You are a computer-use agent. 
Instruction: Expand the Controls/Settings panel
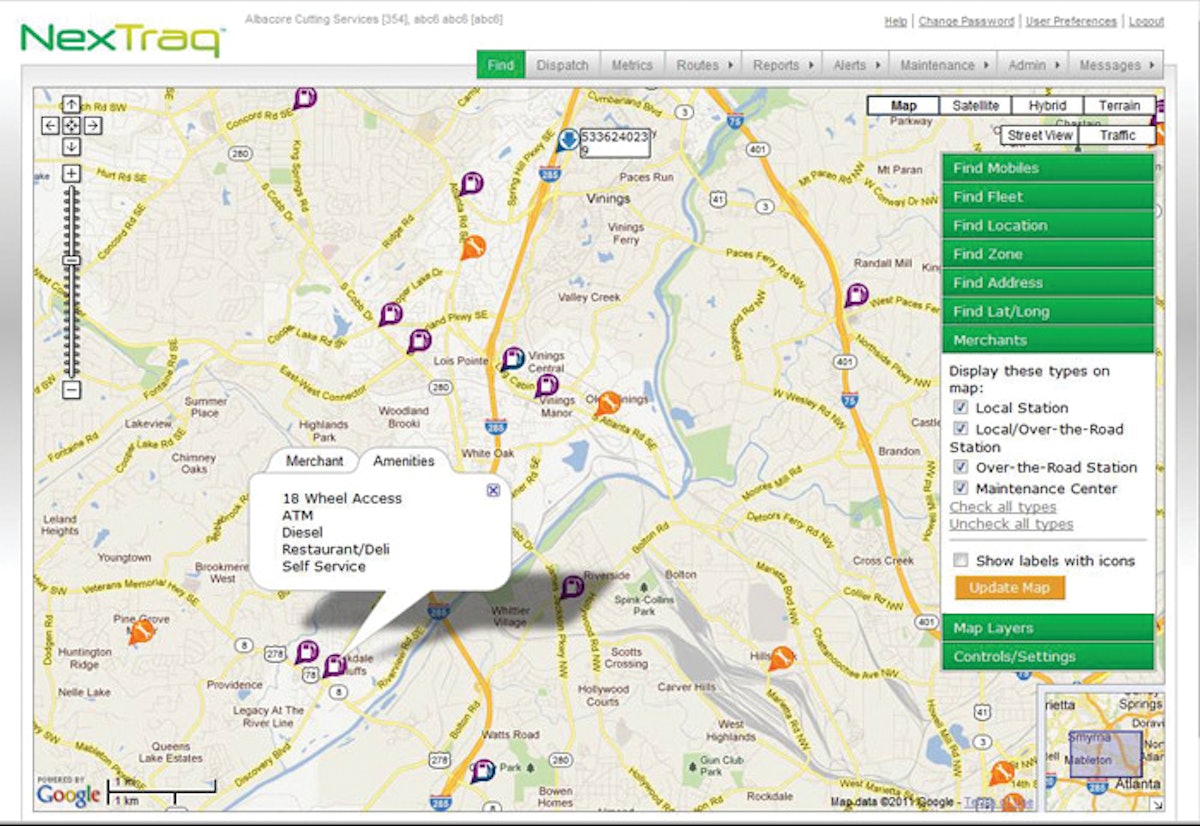pyautogui.click(x=1047, y=657)
